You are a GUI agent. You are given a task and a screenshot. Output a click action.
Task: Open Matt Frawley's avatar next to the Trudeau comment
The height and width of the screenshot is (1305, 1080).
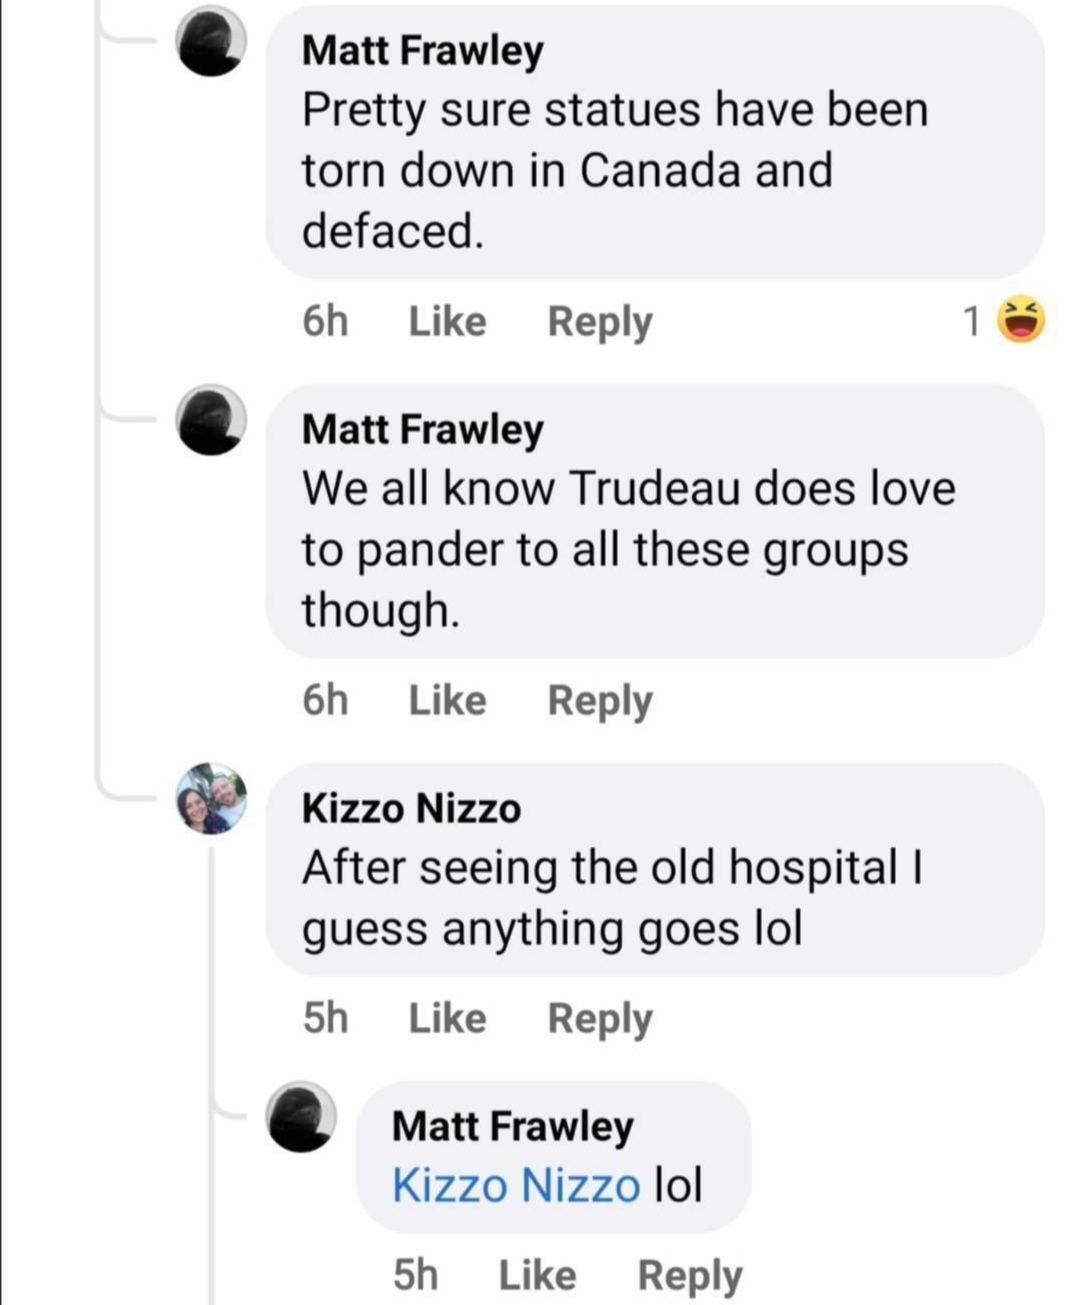[x=211, y=420]
